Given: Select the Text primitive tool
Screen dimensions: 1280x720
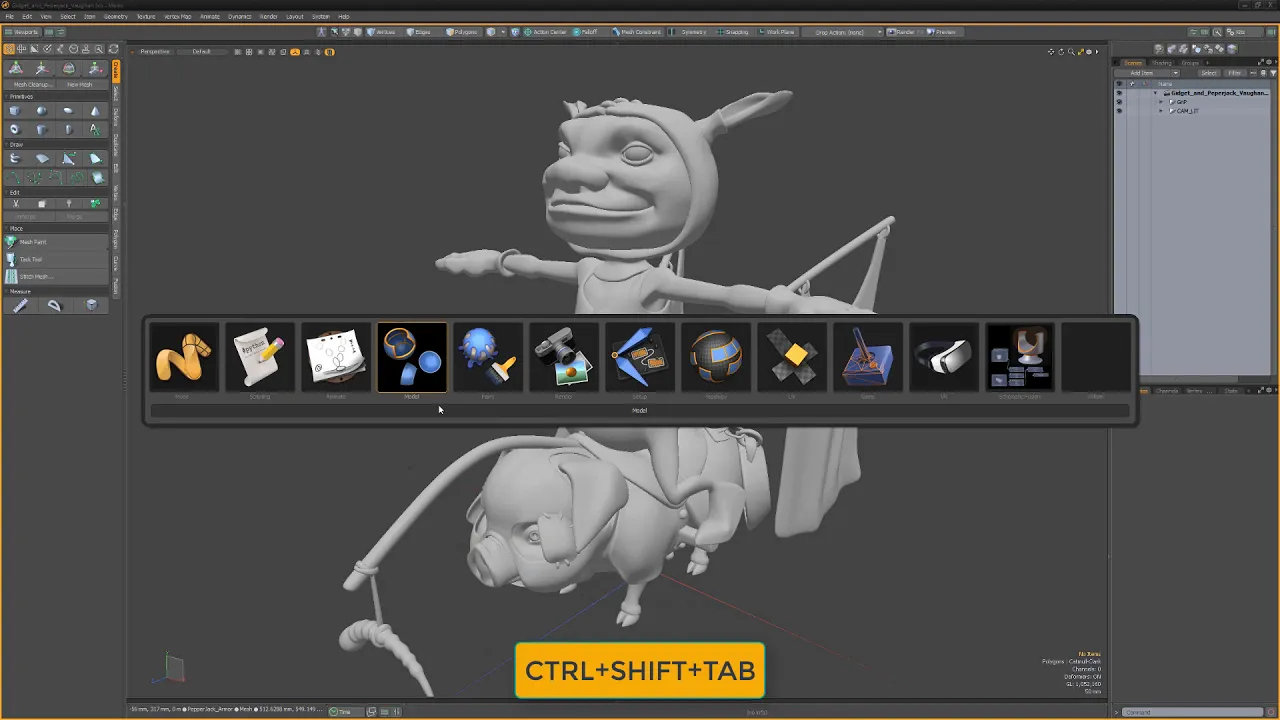Looking at the screenshot, I should tap(95, 129).
